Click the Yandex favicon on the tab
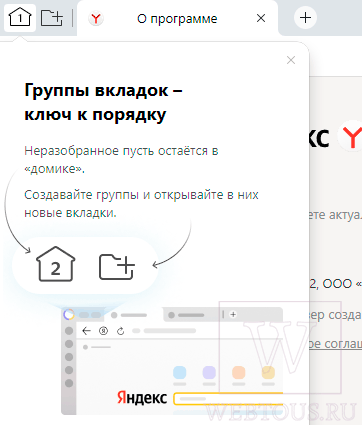Image resolution: width=362 pixels, height=425 pixels. coord(96,19)
